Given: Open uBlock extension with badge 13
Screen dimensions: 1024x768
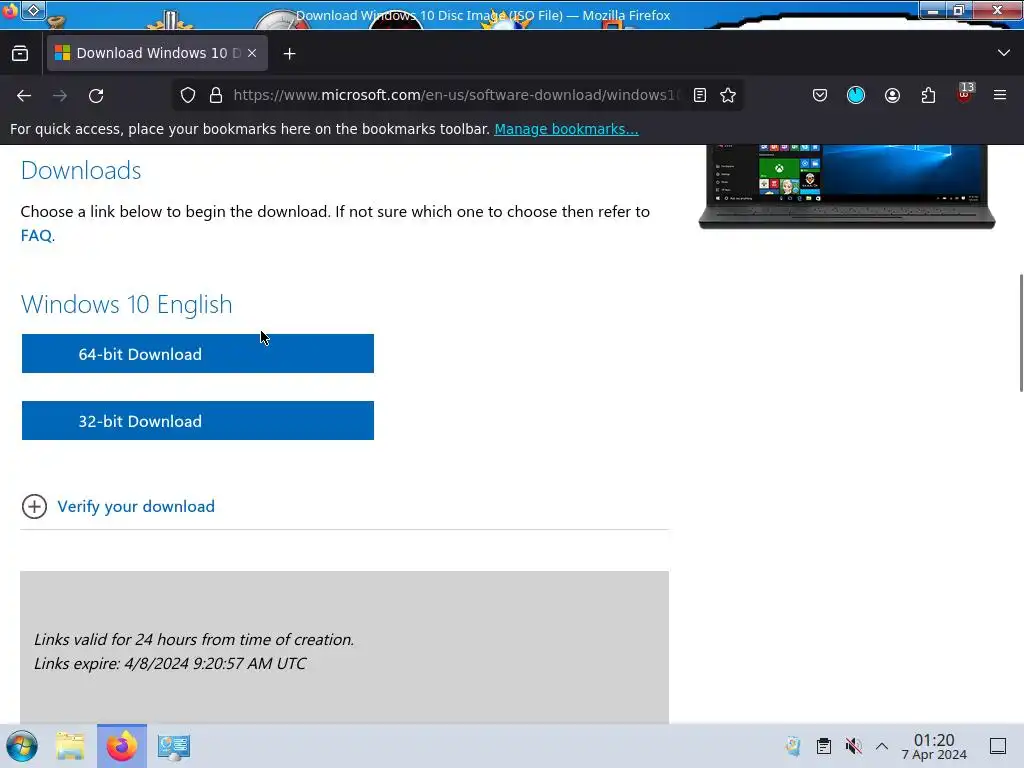Looking at the screenshot, I should click(x=965, y=93).
